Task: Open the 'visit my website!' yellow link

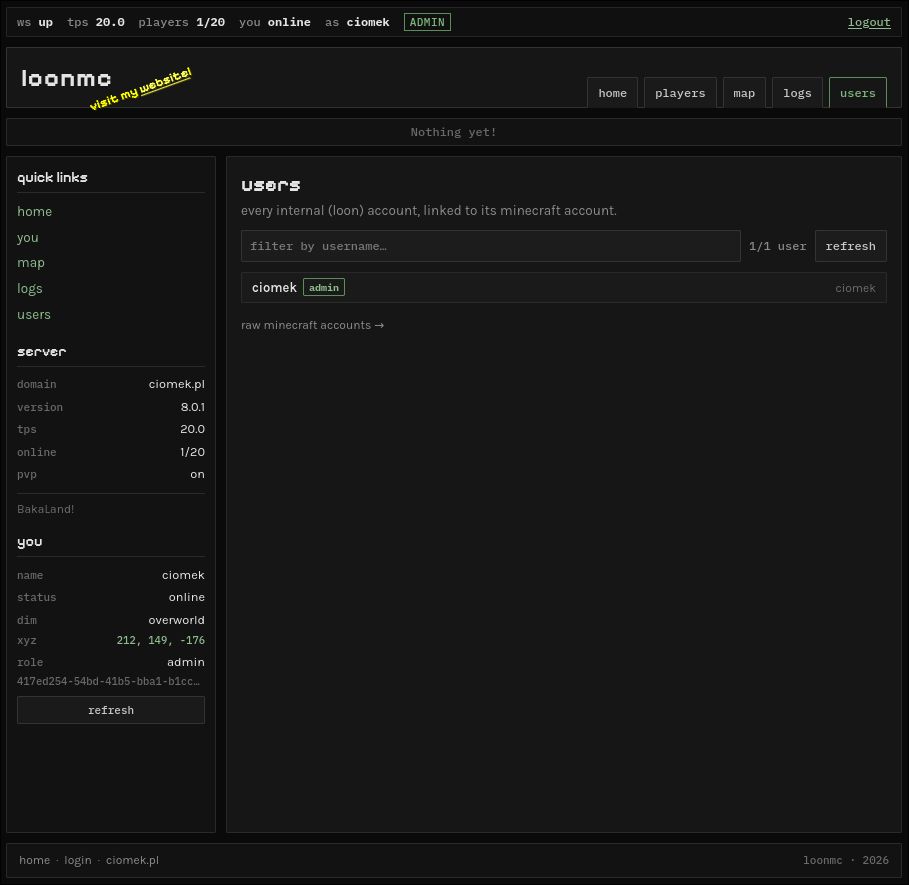Action: (140, 89)
